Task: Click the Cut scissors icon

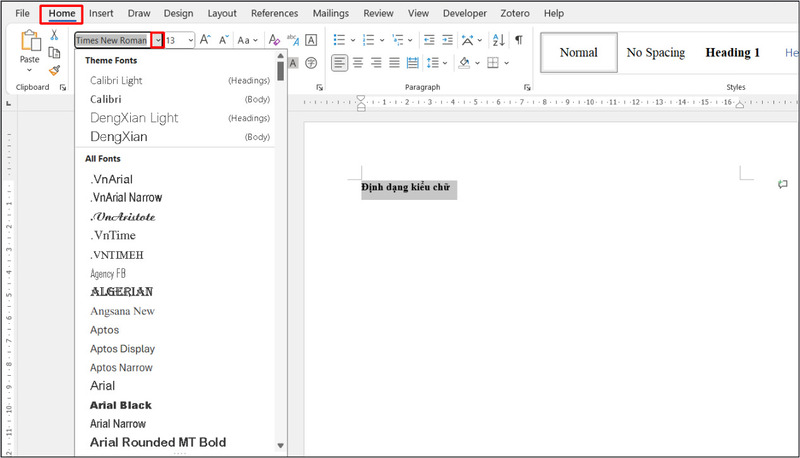Action: click(54, 35)
